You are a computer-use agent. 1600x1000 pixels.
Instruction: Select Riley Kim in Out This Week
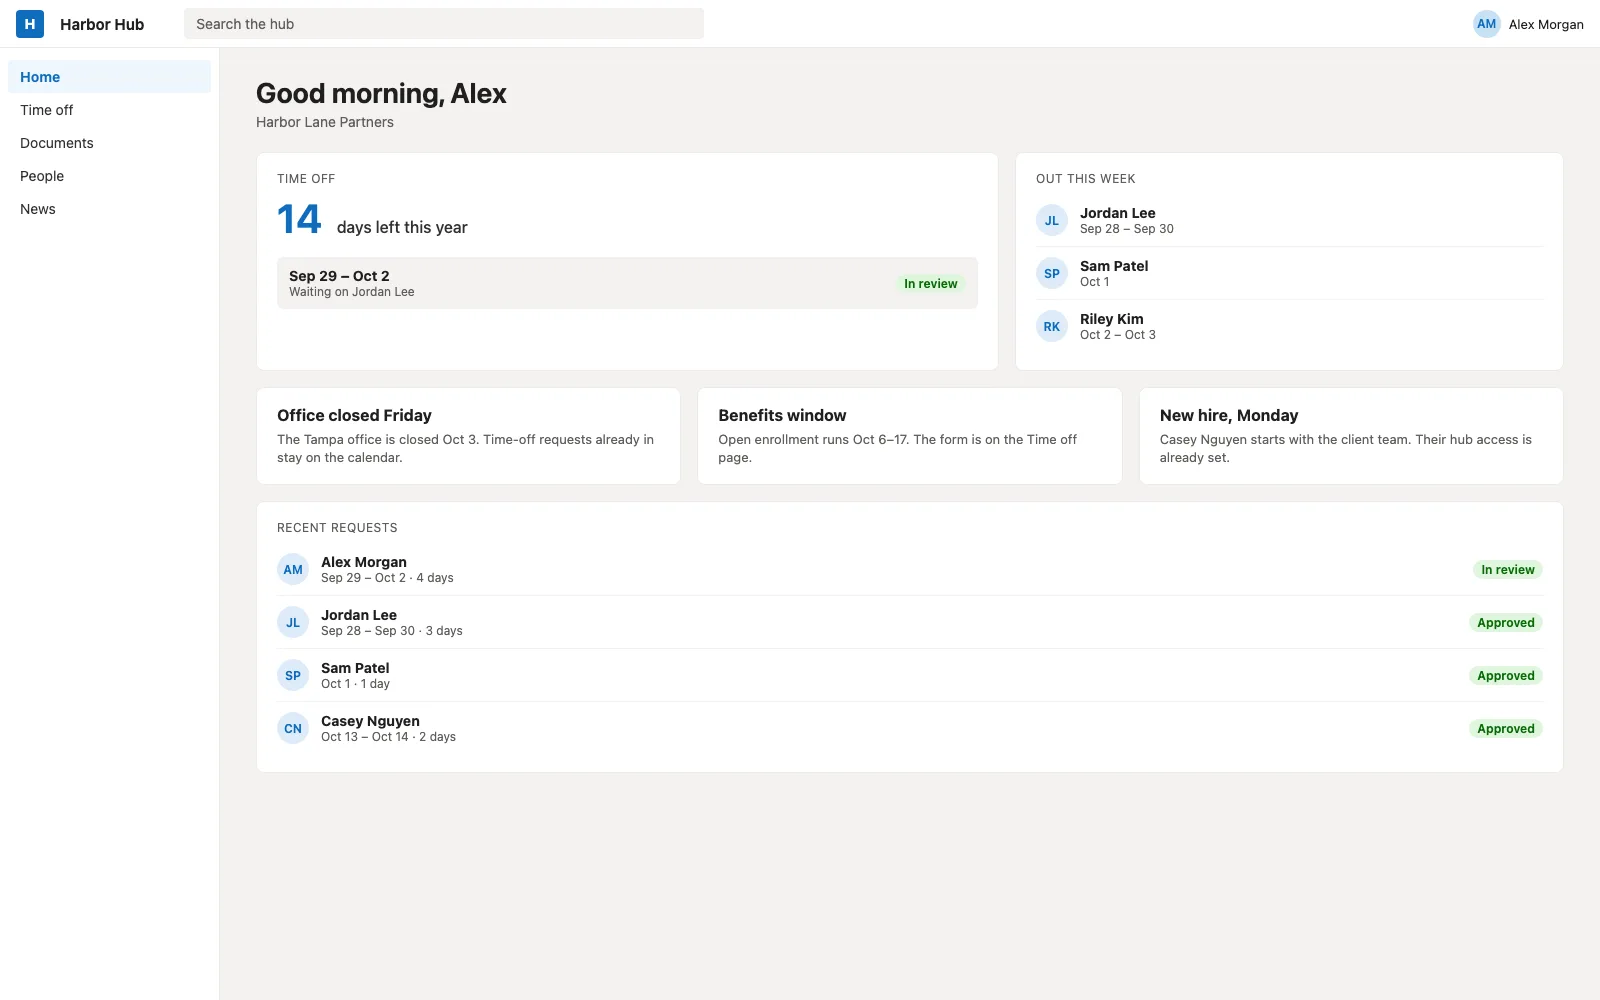click(1289, 327)
